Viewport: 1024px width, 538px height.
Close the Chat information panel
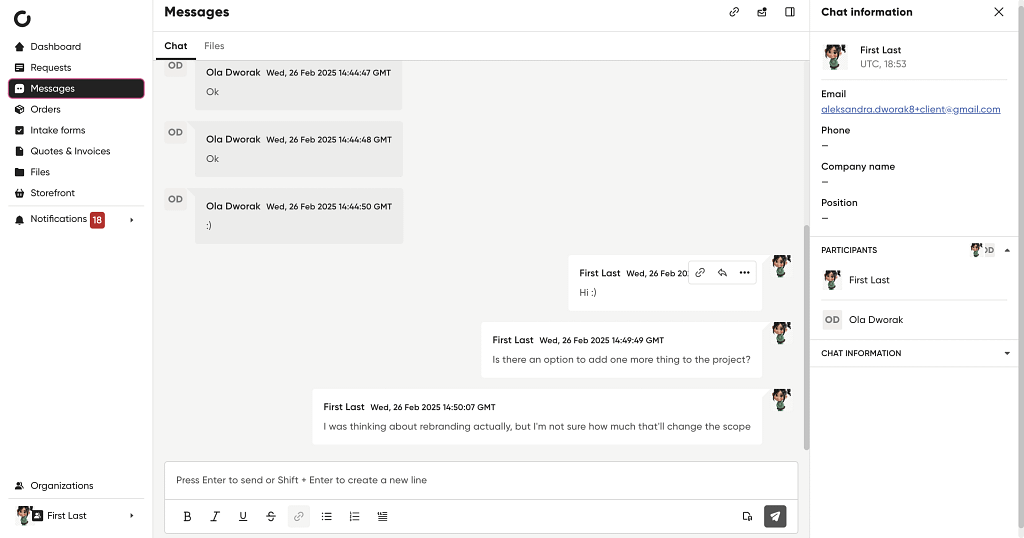click(999, 12)
